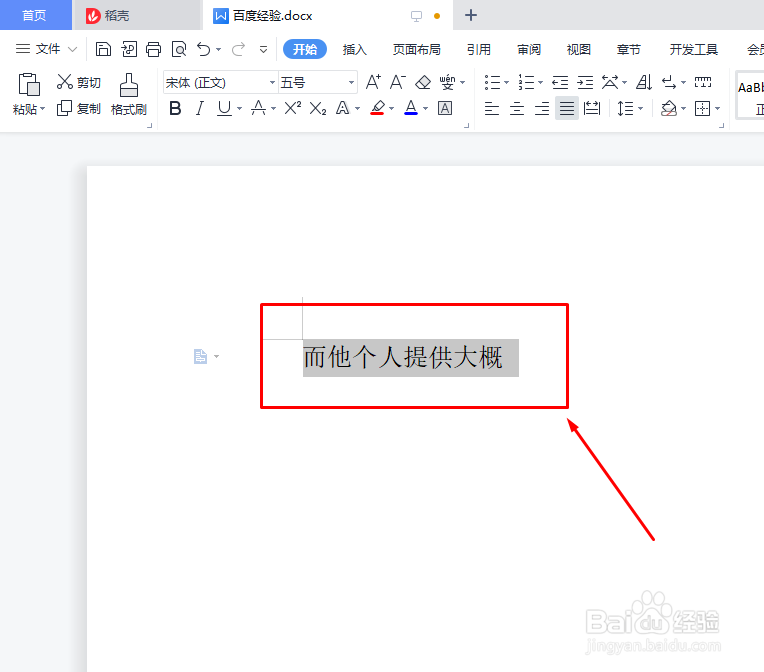Select the 开始 ribbon tab
Viewport: 764px width, 672px height.
[305, 49]
